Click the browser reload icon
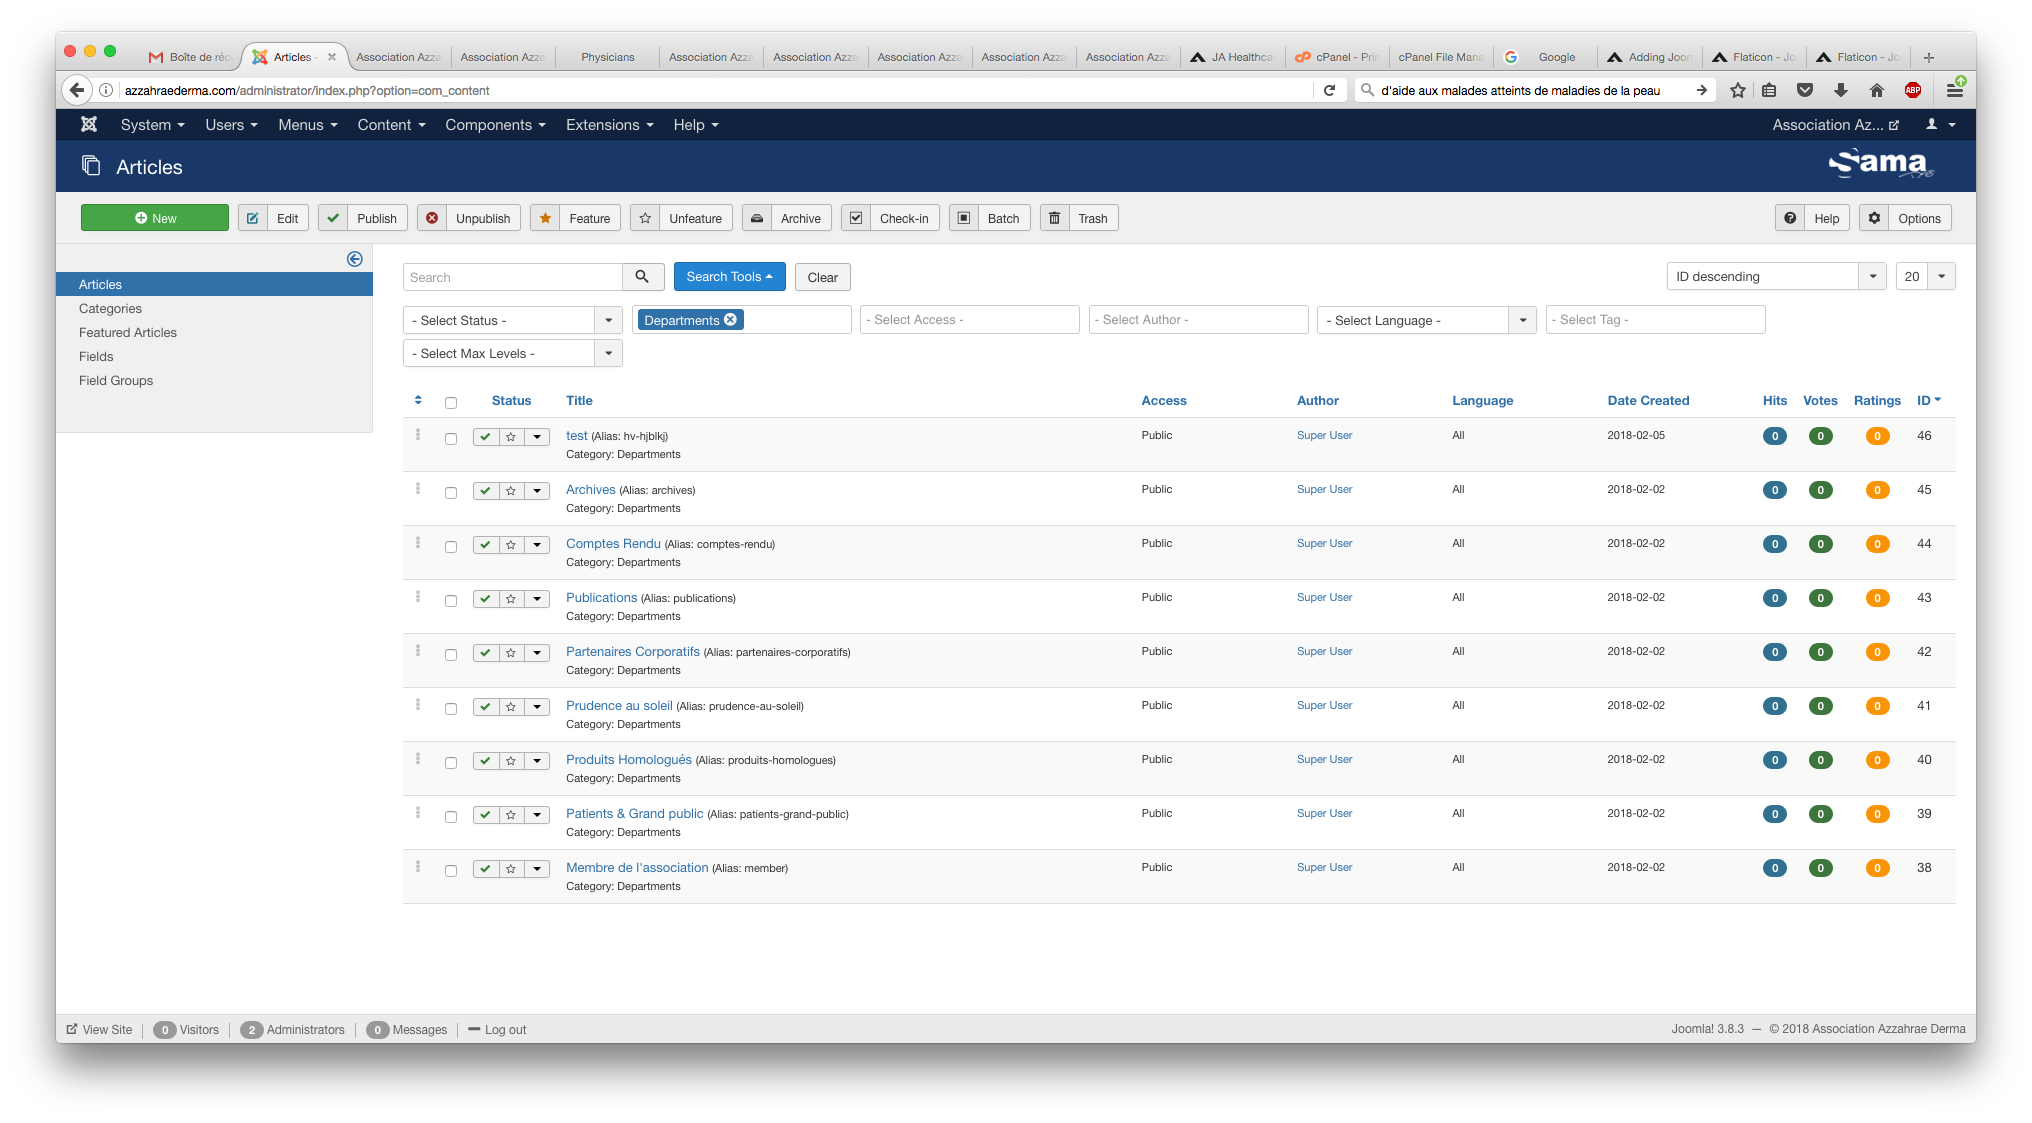 (1329, 90)
